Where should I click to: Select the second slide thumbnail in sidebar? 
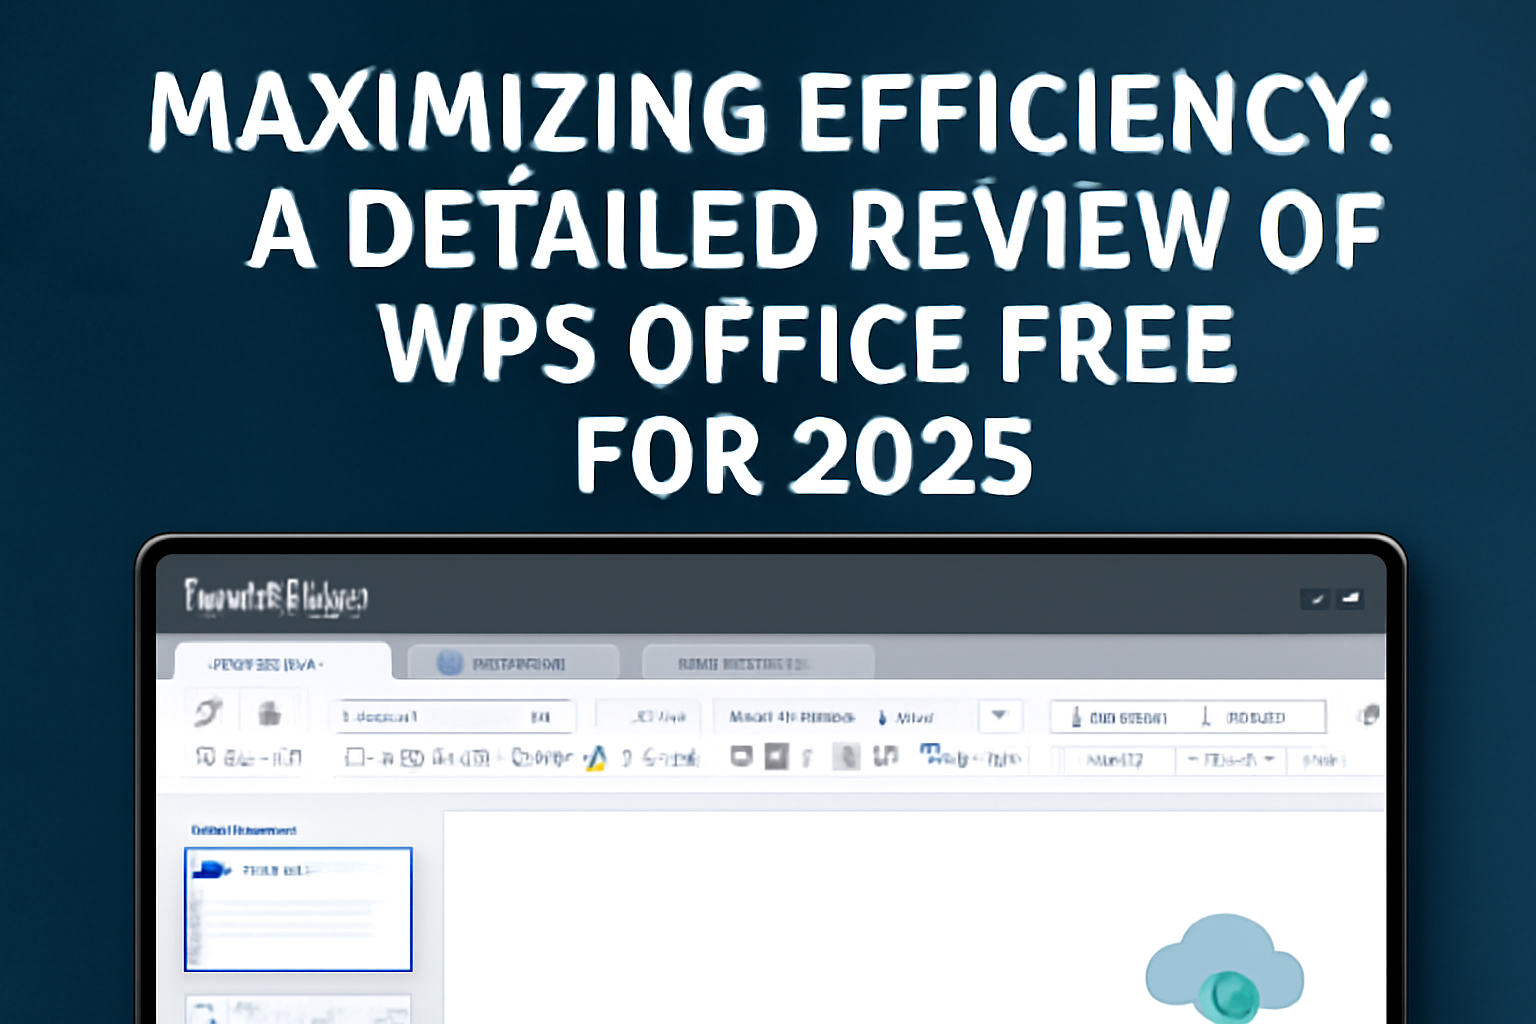point(298,1008)
